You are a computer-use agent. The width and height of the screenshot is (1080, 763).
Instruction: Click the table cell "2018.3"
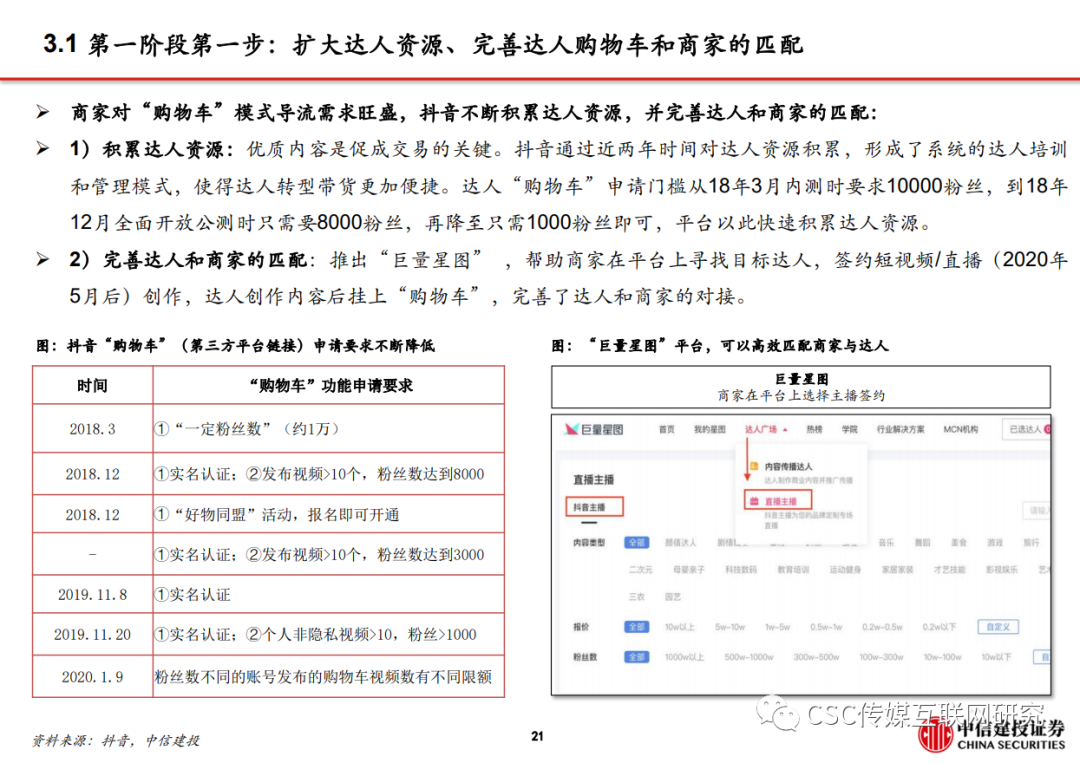[92, 429]
